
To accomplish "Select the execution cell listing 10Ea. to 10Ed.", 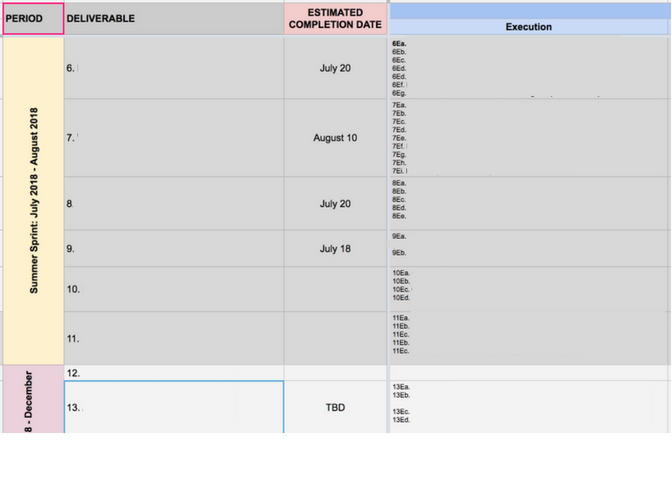I will pyautogui.click(x=530, y=289).
